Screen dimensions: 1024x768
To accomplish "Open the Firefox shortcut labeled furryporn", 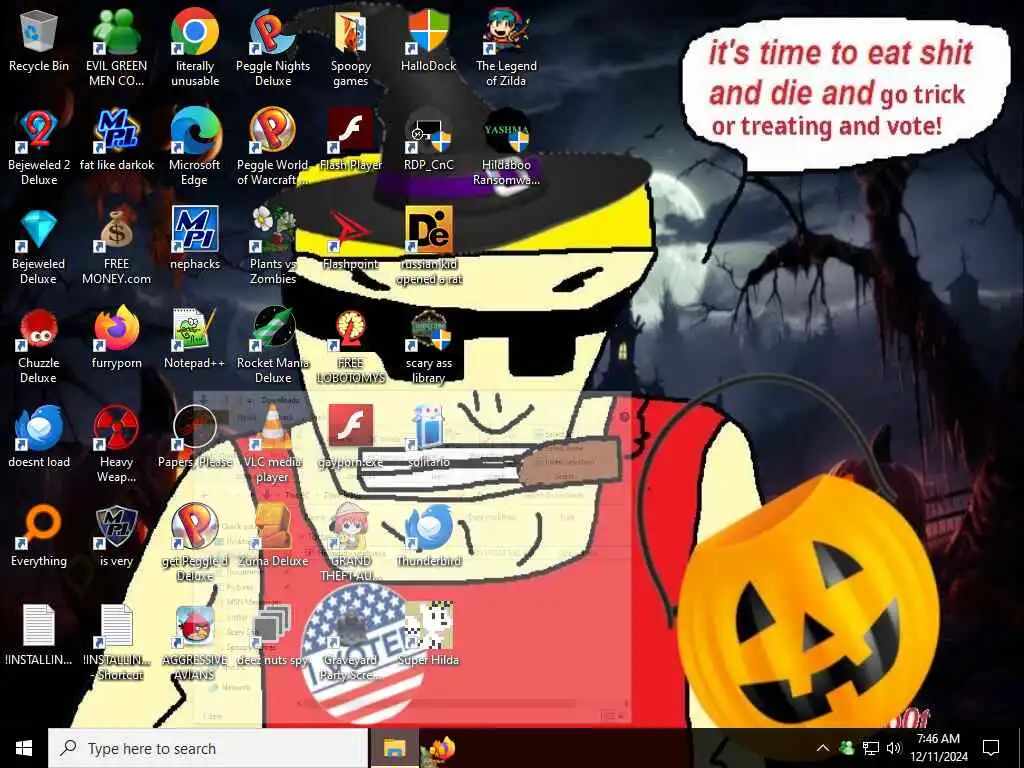I will click(x=116, y=339).
